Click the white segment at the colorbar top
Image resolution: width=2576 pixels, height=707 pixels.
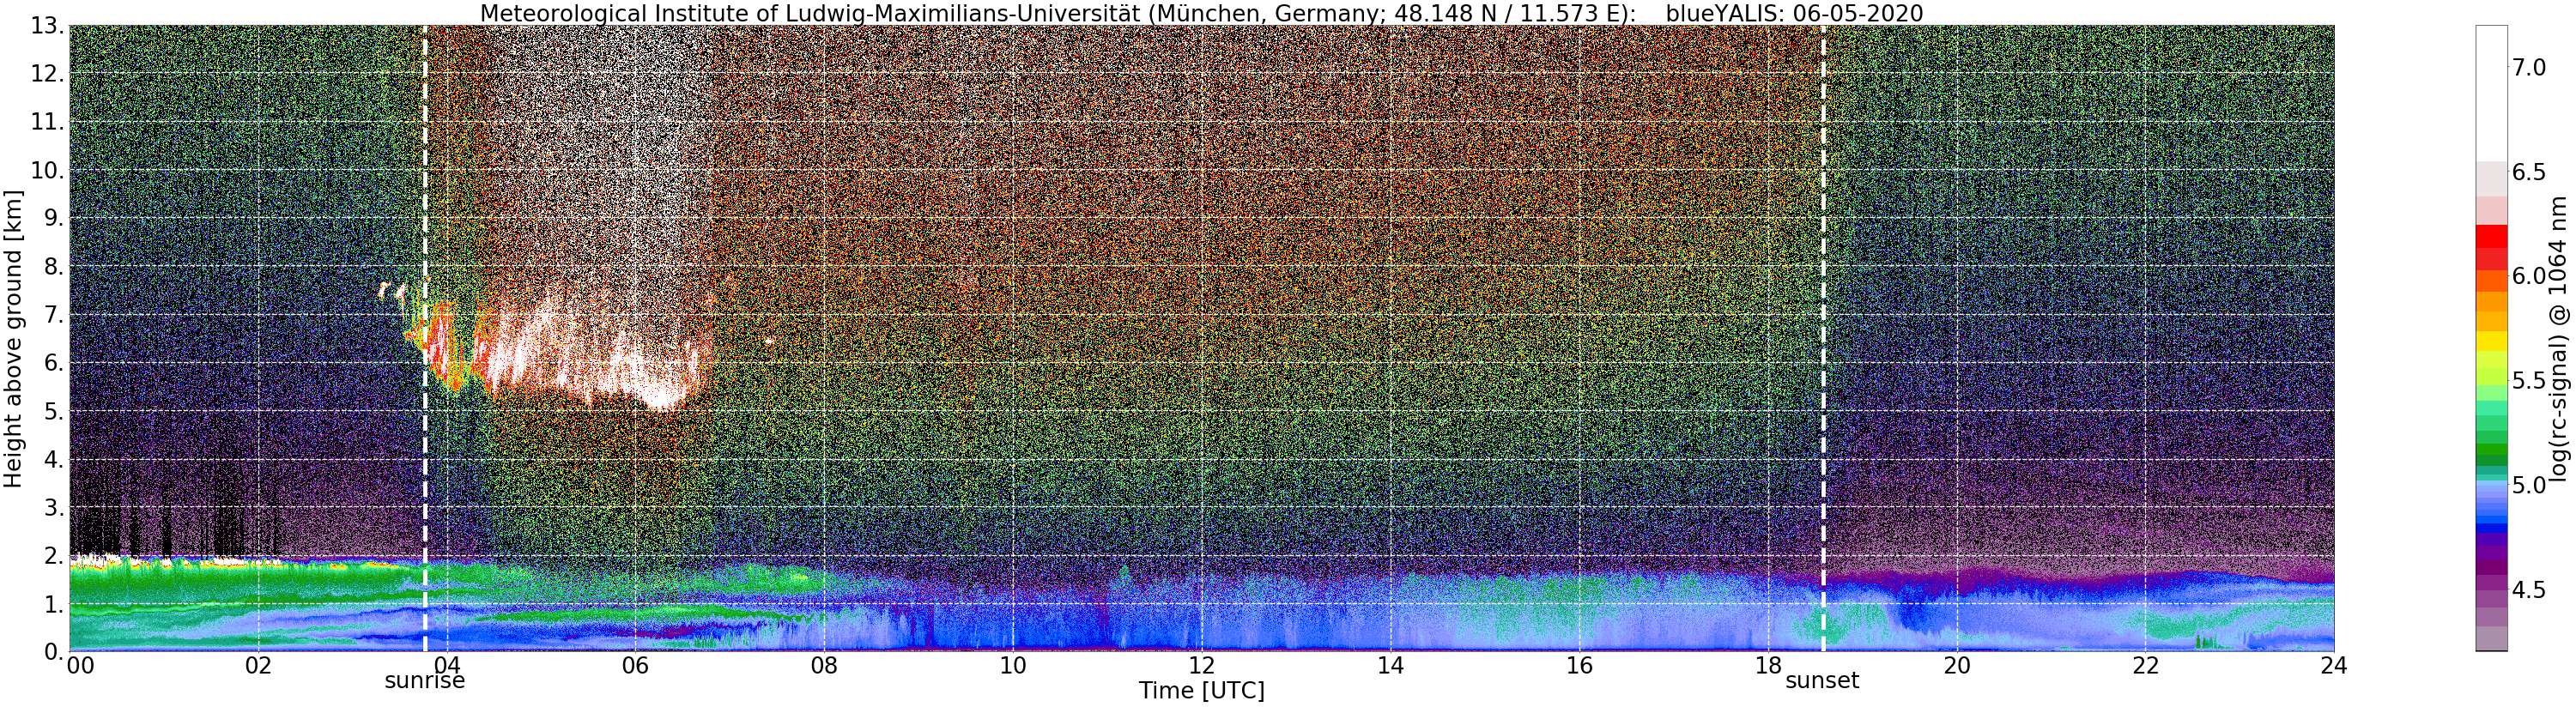pyautogui.click(x=2491, y=93)
